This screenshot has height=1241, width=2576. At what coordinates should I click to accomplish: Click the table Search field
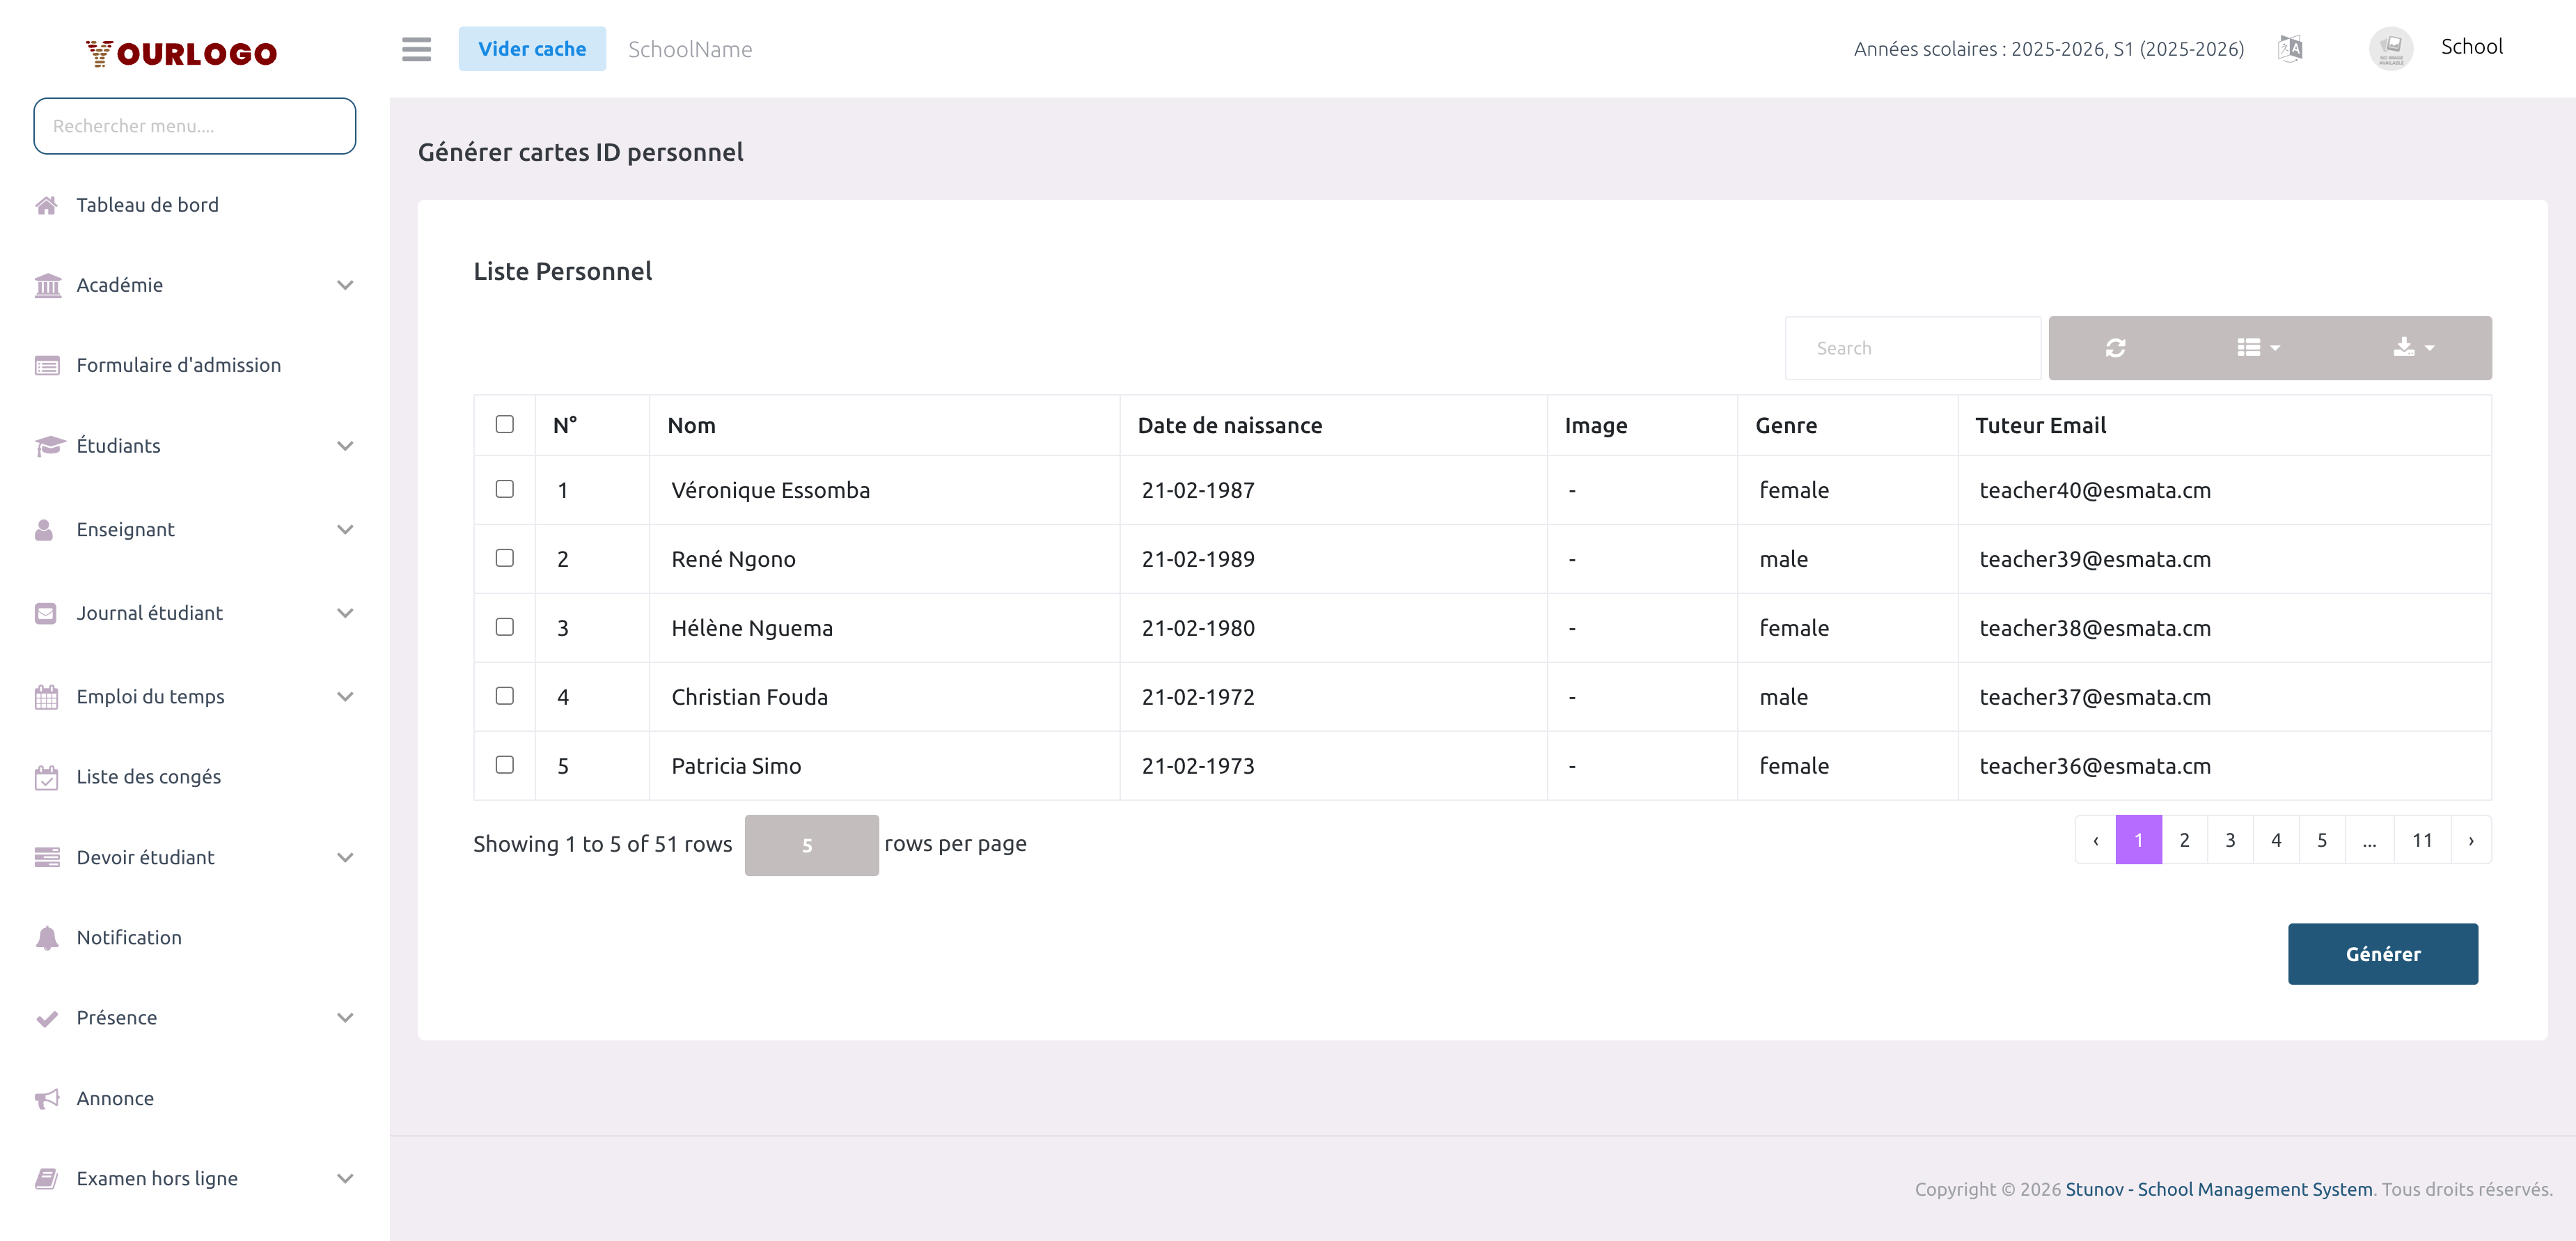pyautogui.click(x=1912, y=348)
